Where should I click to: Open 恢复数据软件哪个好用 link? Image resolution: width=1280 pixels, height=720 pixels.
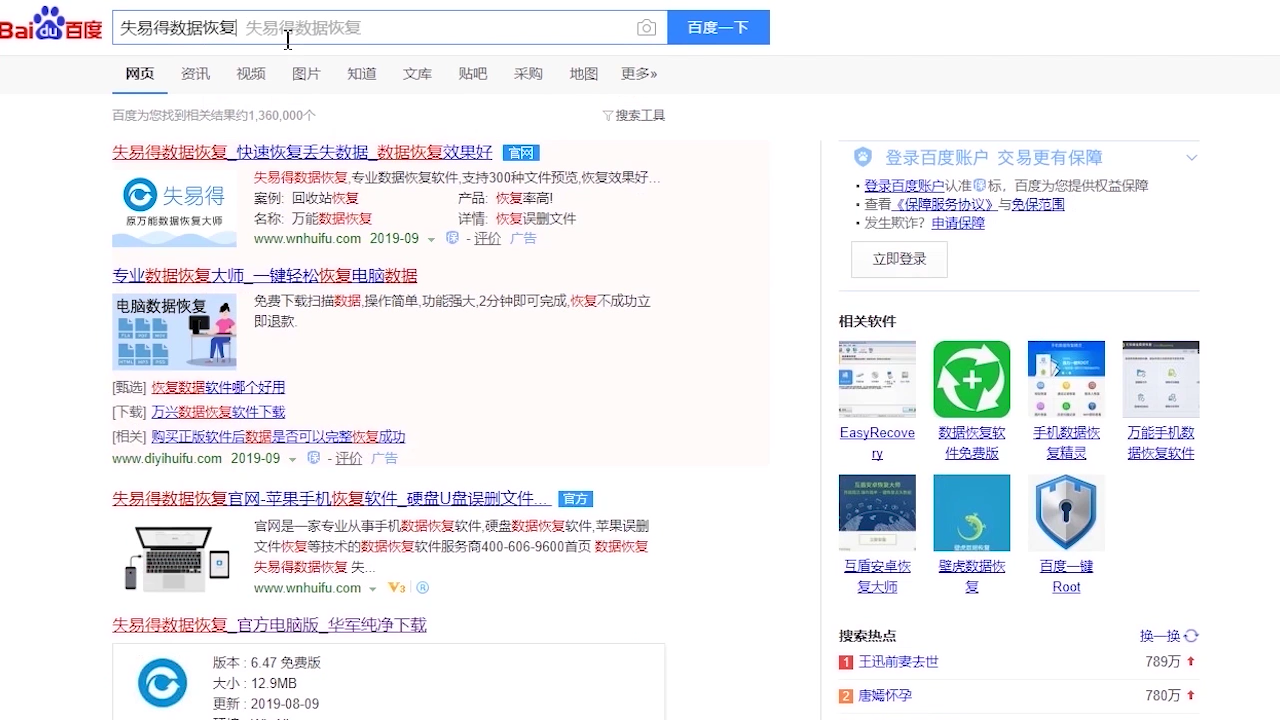click(218, 387)
